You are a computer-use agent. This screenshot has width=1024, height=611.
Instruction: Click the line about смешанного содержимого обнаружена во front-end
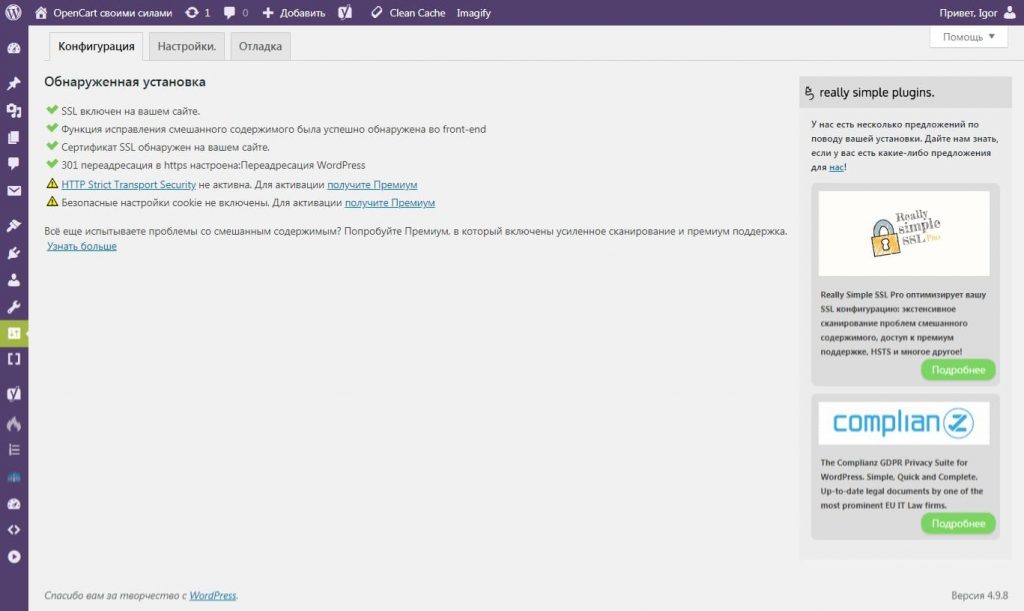click(274, 129)
